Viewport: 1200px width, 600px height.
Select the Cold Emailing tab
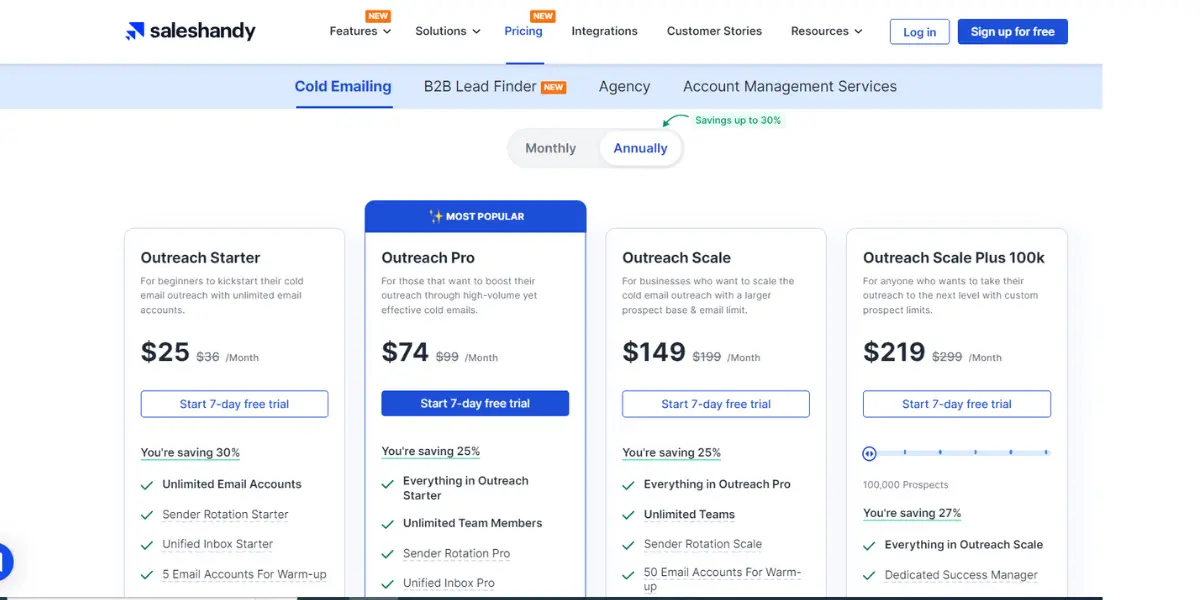click(343, 86)
